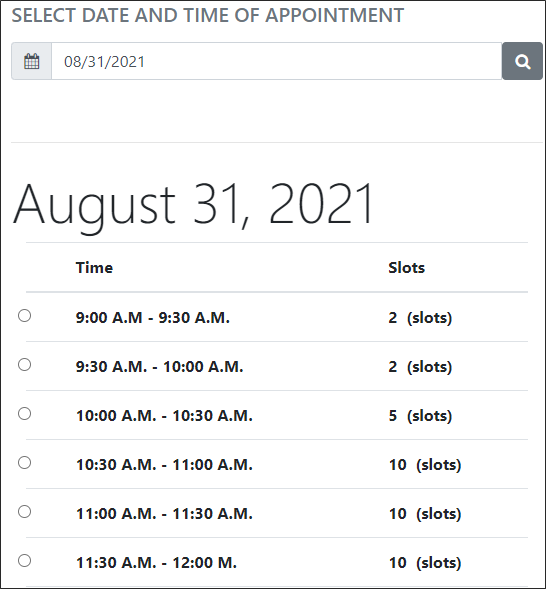The image size is (546, 589).
Task: Click the magnifying glass search button
Action: pos(522,61)
